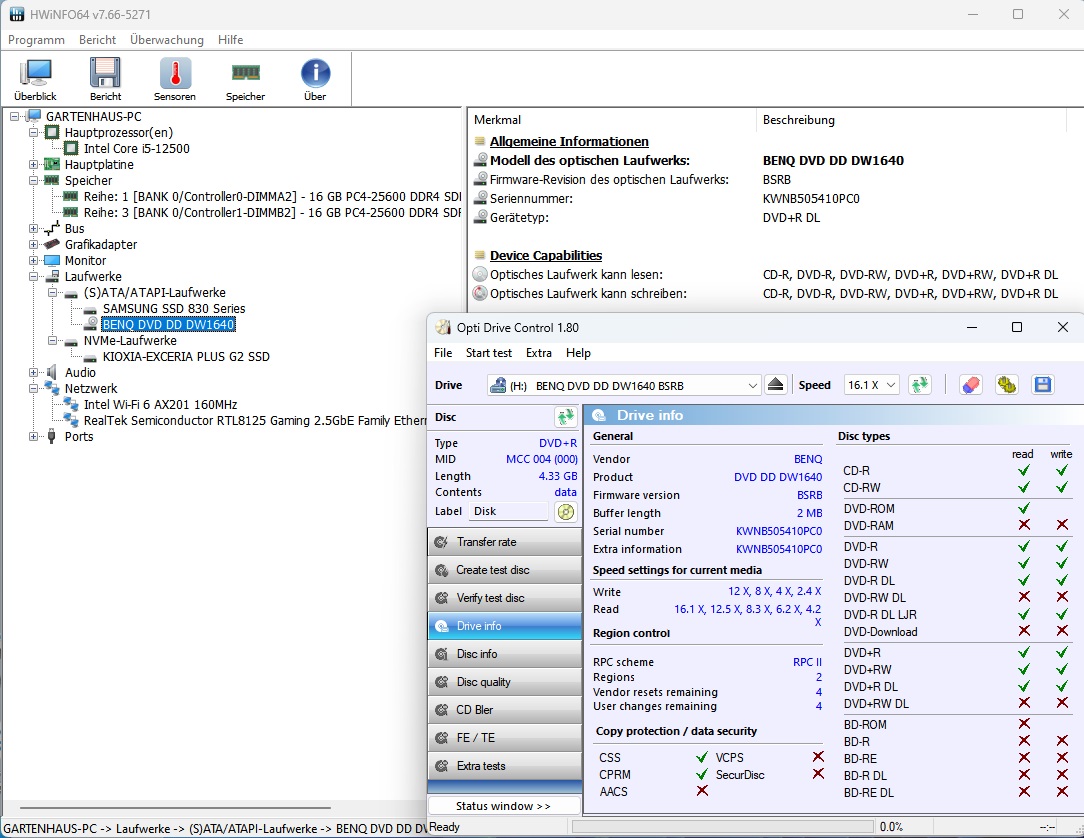Viewport: 1084px width, 838px height.
Task: Click the 0.0% progress bar
Action: point(722,826)
